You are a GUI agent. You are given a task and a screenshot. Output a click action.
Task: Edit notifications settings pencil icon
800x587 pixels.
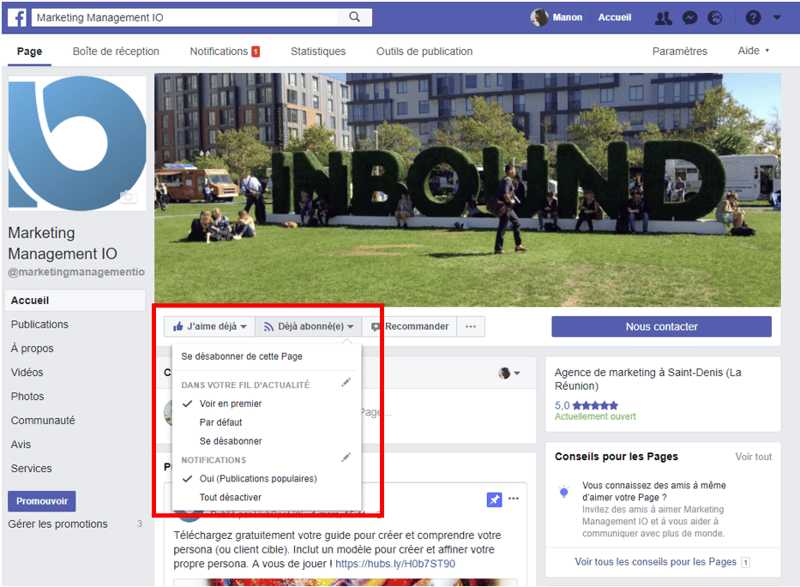pyautogui.click(x=346, y=457)
